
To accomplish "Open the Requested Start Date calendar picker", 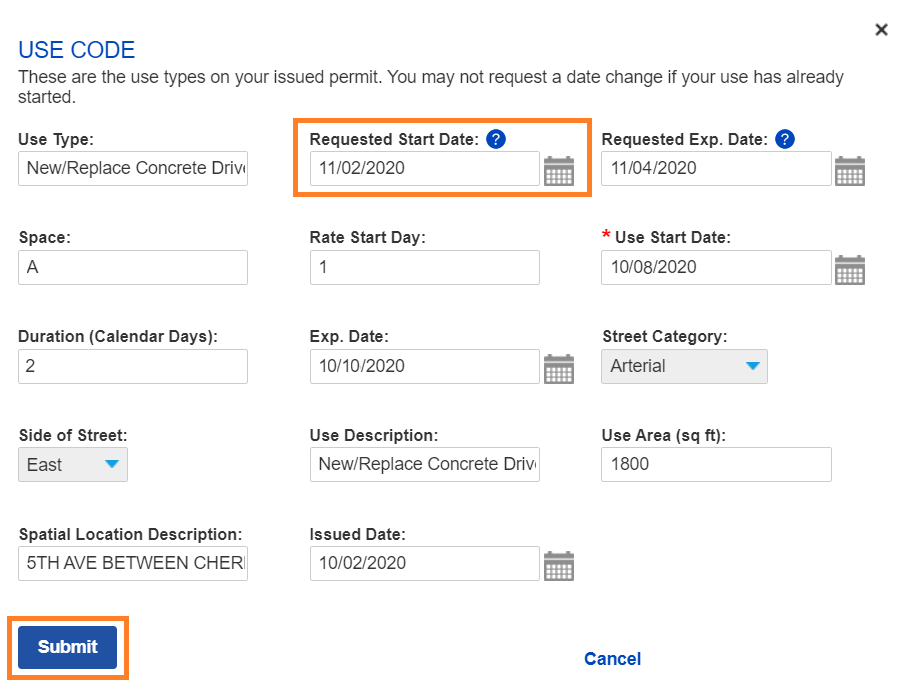I will click(x=559, y=170).
